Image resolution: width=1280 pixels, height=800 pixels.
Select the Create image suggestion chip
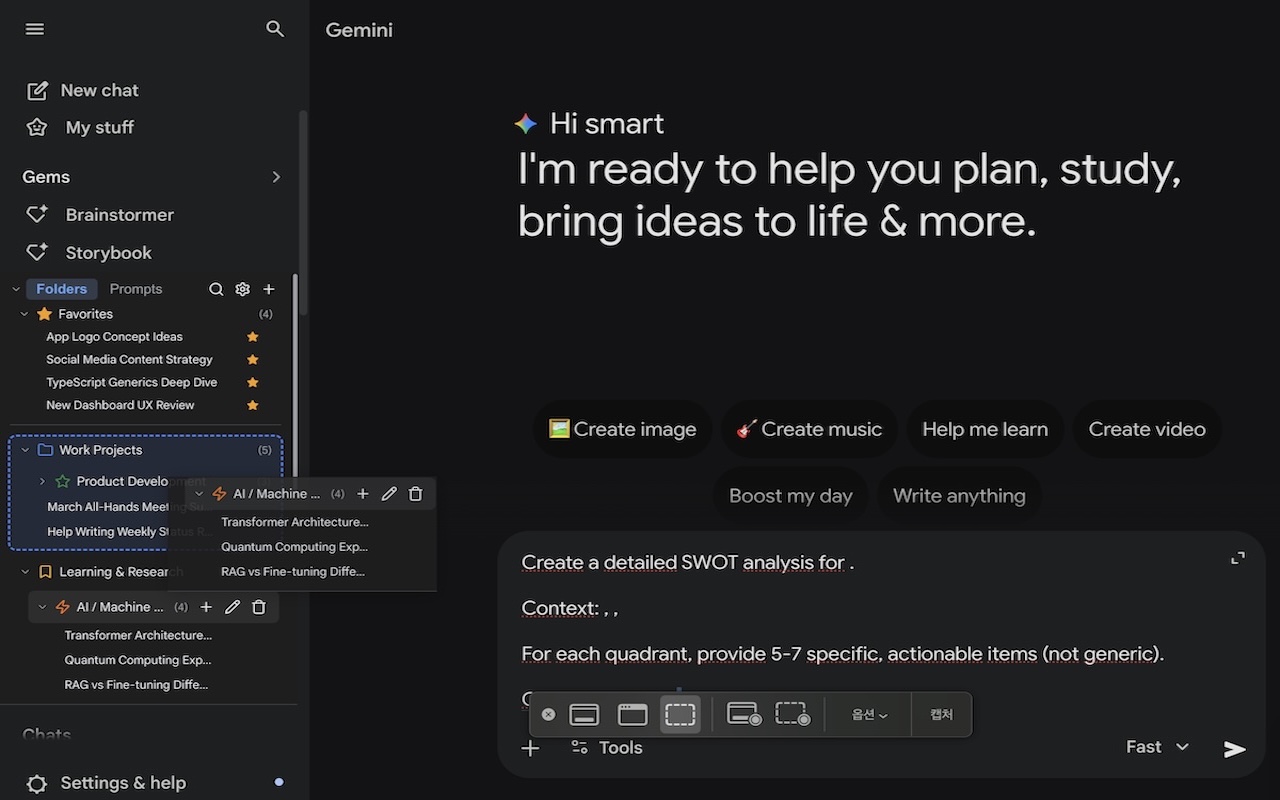coord(622,429)
